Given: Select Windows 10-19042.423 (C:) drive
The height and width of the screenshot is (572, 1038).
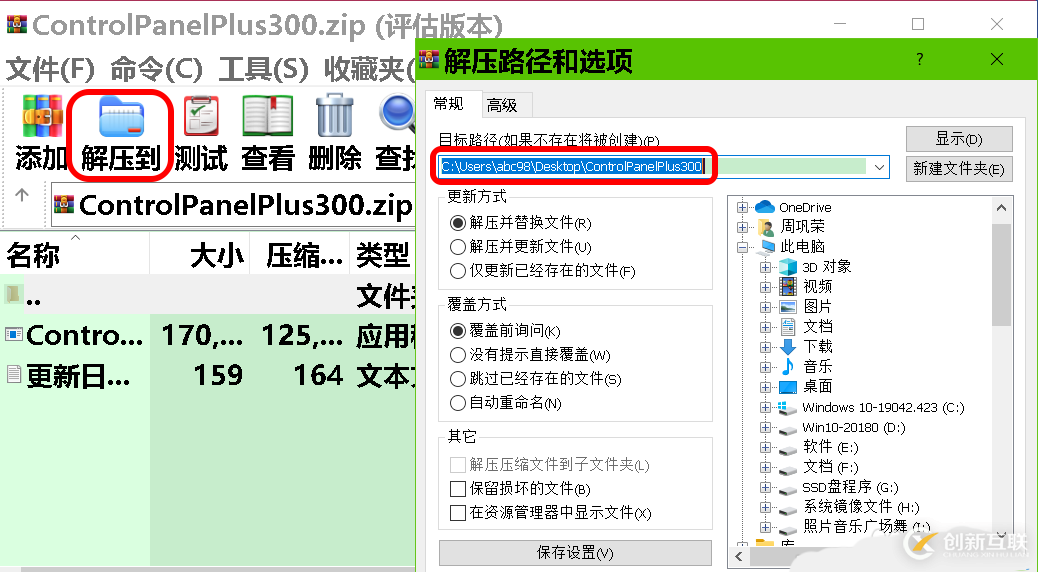Looking at the screenshot, I should 883,407.
